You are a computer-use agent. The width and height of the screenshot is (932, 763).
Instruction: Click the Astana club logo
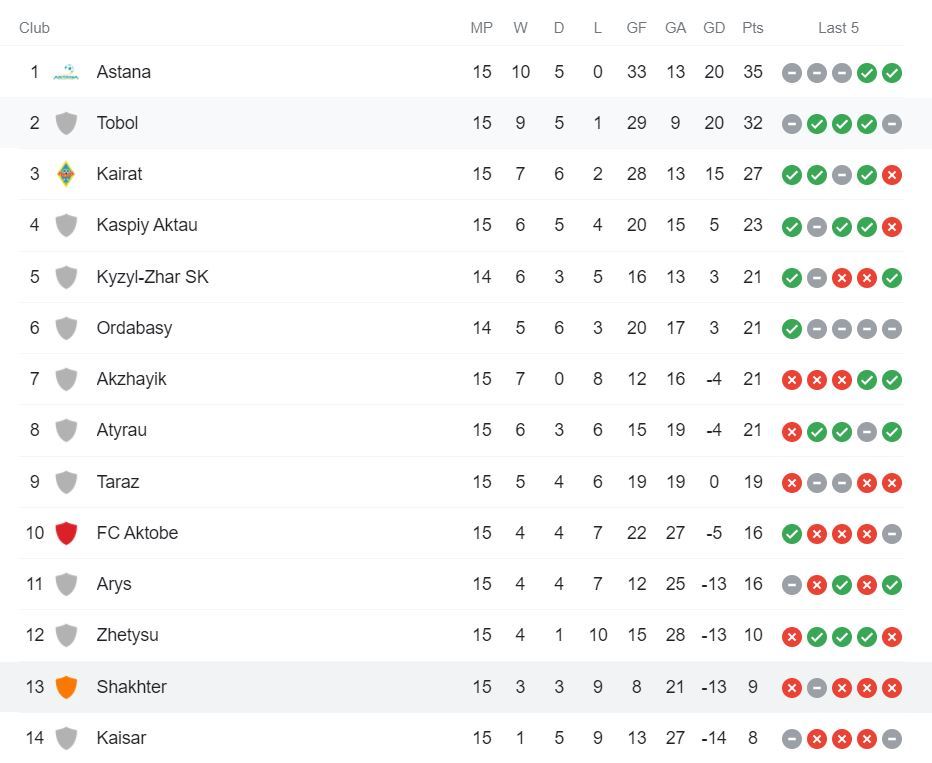(x=66, y=72)
